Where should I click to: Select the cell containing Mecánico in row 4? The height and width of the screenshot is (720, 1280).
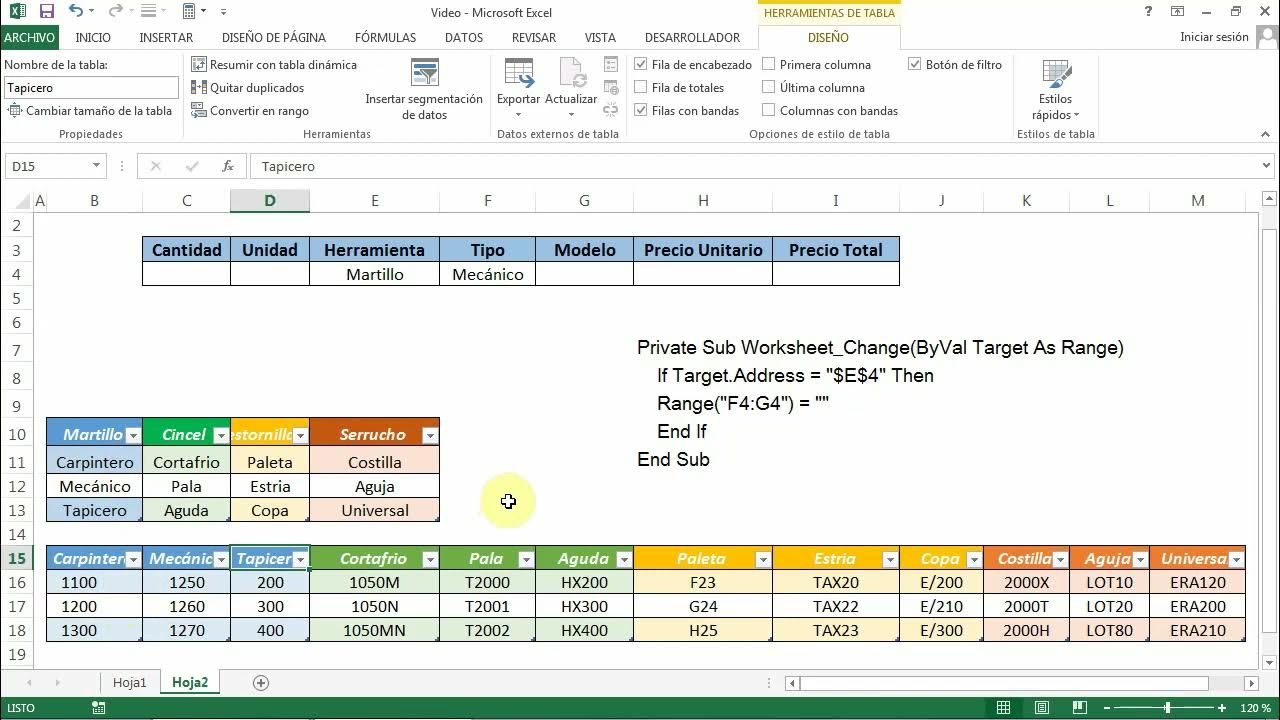pos(487,274)
